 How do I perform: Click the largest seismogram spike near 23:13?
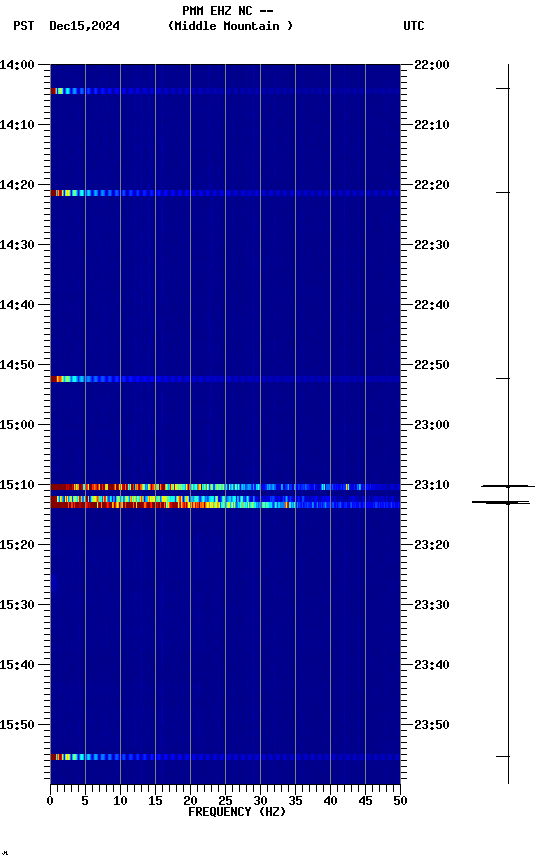click(x=501, y=503)
